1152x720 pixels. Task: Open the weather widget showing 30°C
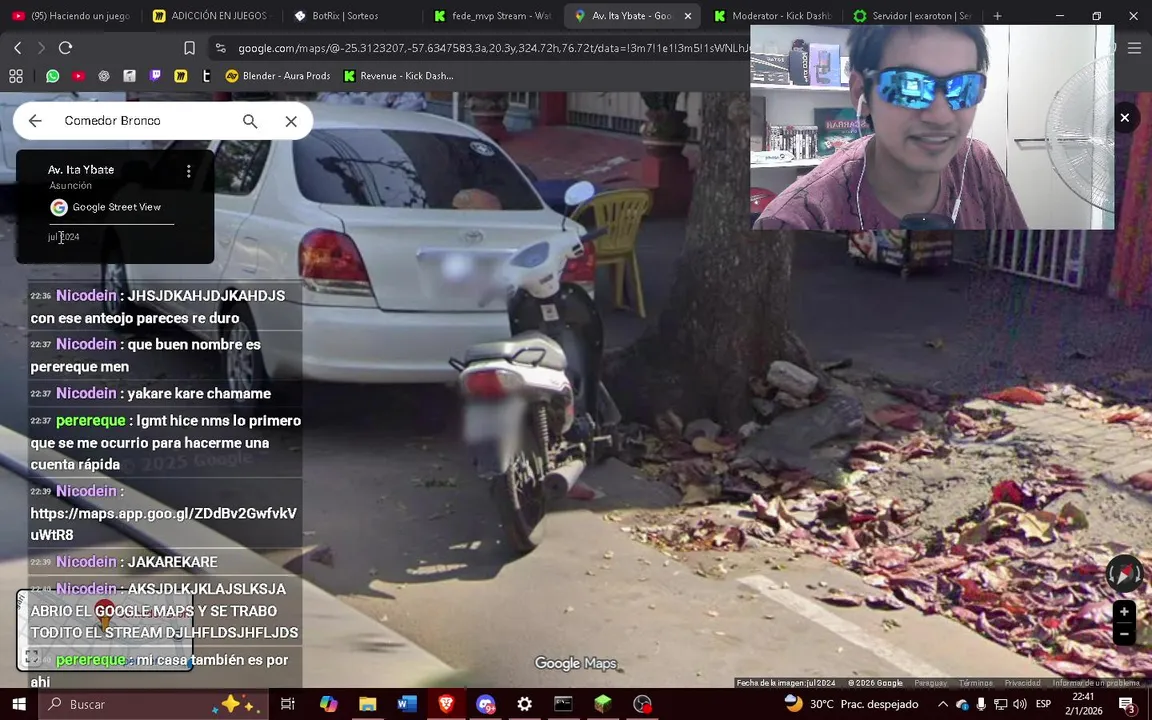[x=851, y=704]
